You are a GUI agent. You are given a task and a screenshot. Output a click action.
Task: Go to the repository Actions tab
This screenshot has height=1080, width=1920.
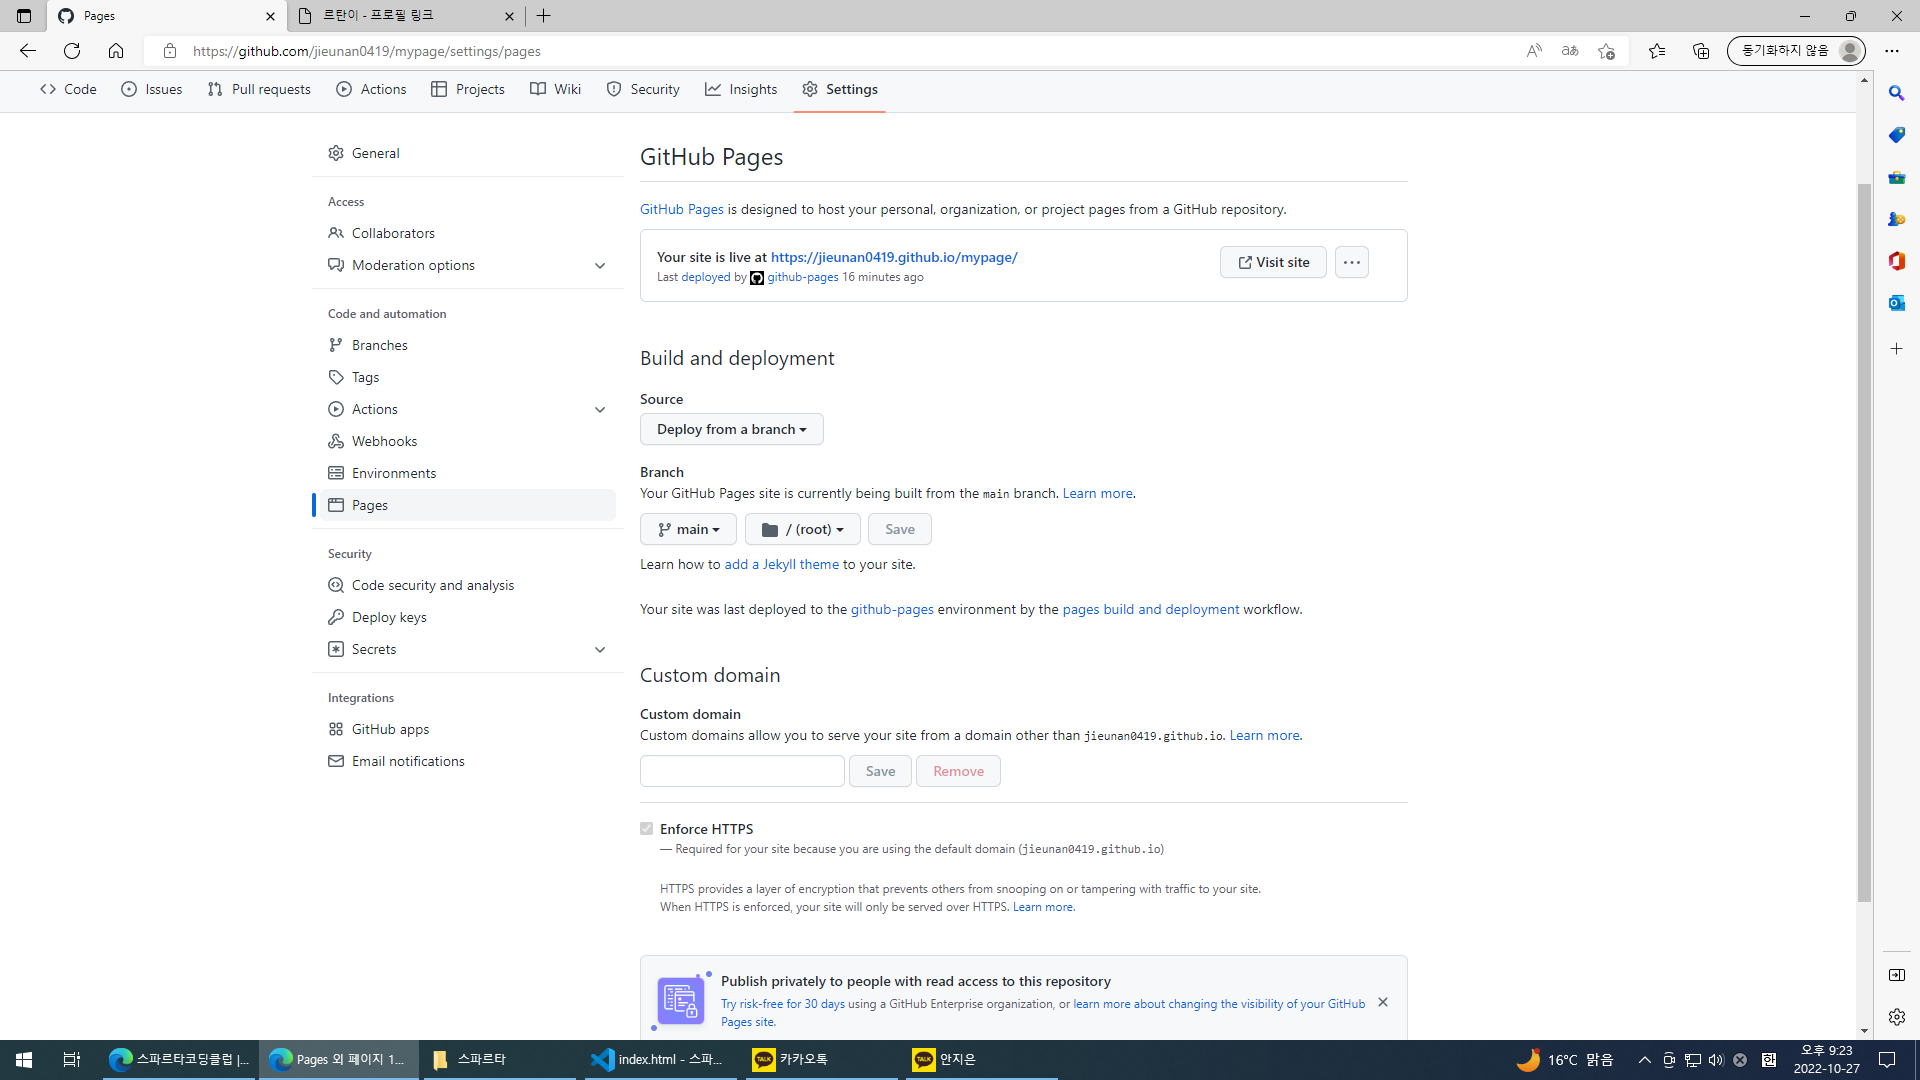(x=371, y=89)
